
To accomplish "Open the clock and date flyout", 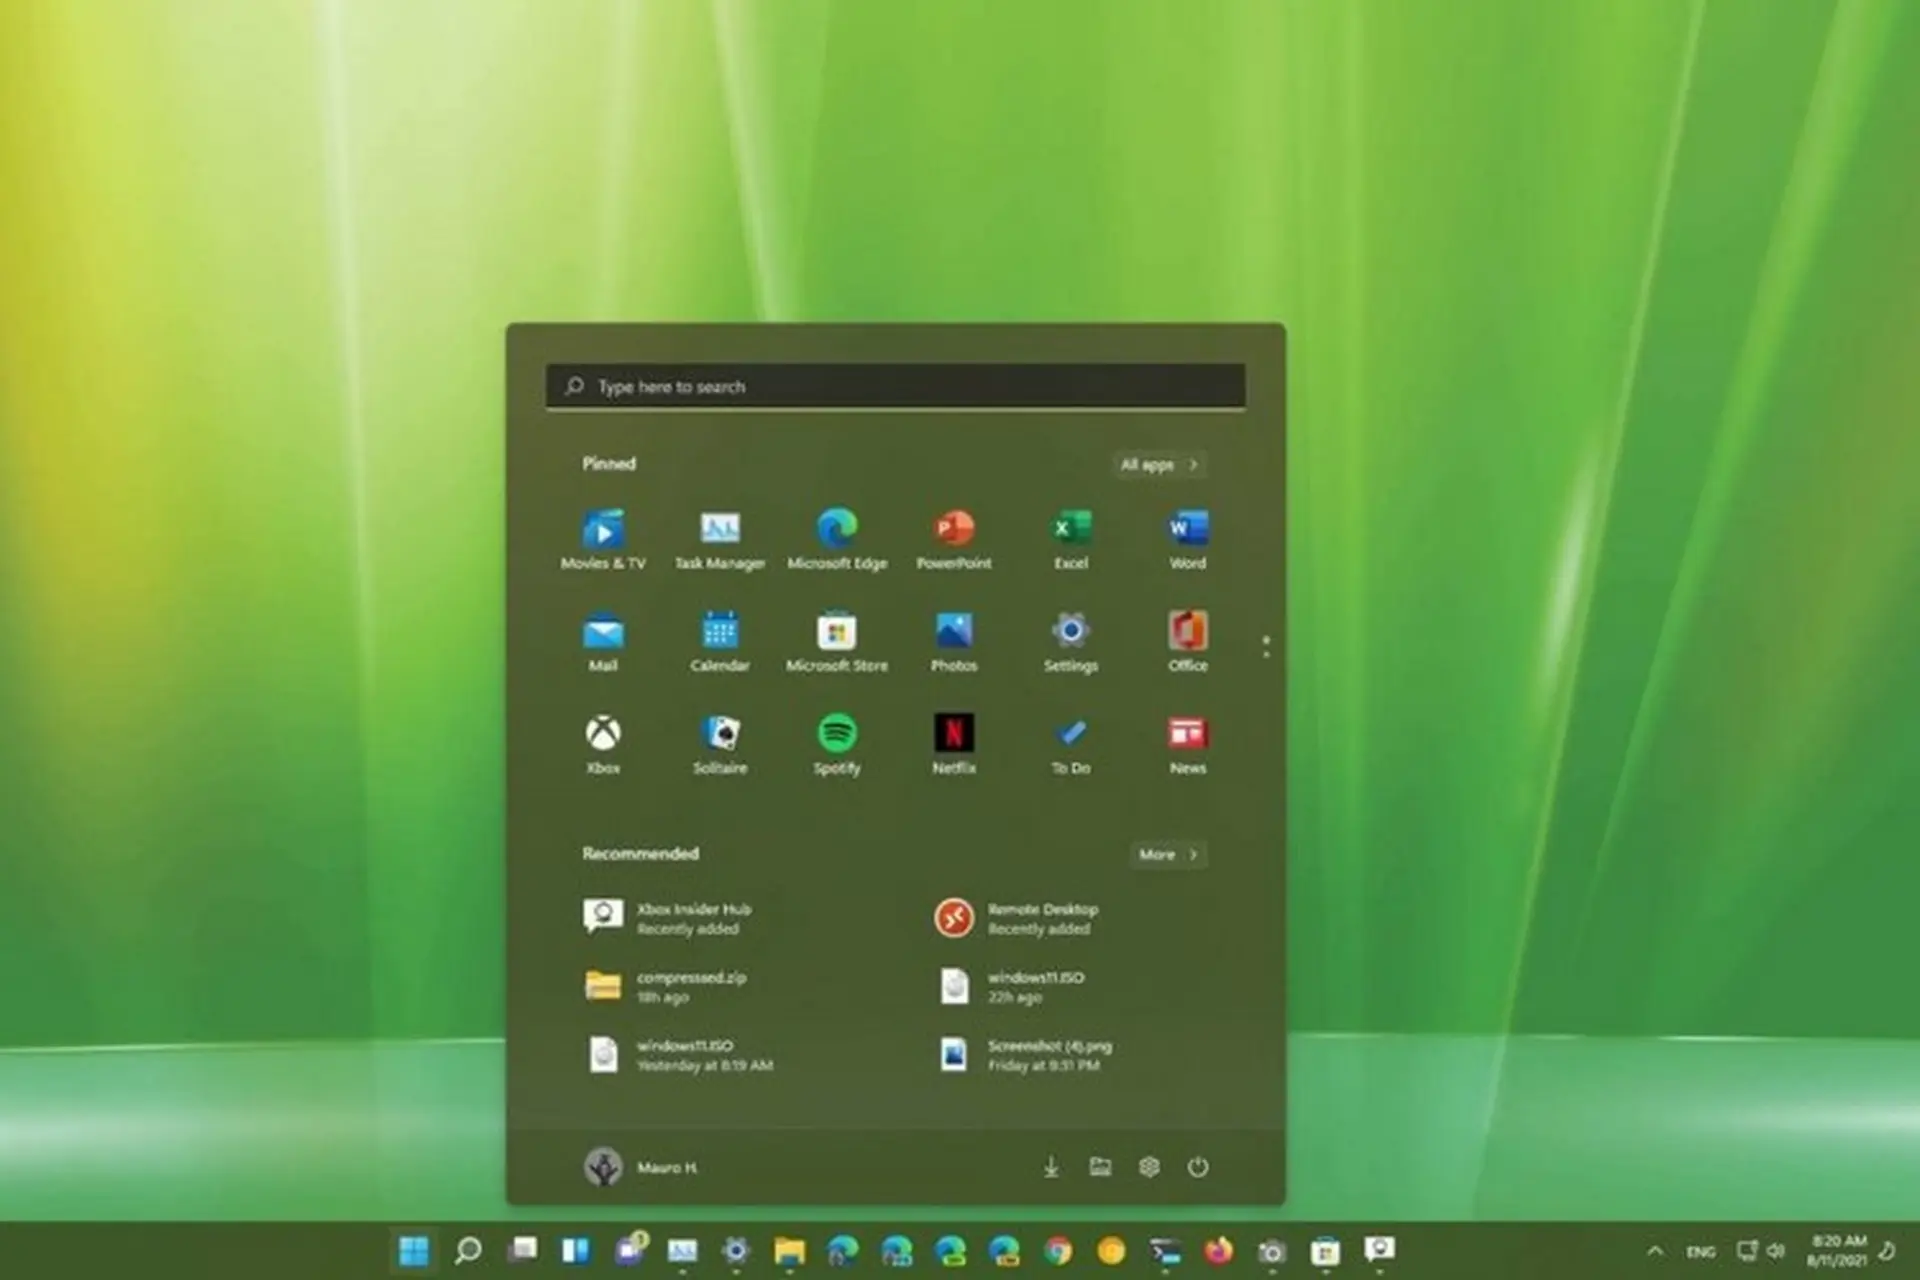I will click(x=1837, y=1251).
